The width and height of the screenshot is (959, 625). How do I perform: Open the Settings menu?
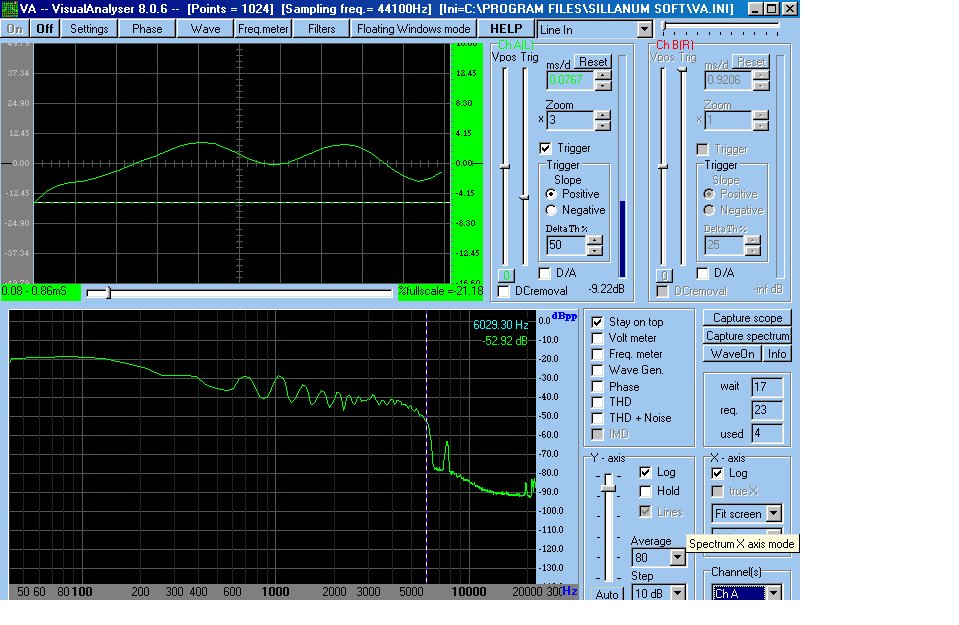click(89, 29)
